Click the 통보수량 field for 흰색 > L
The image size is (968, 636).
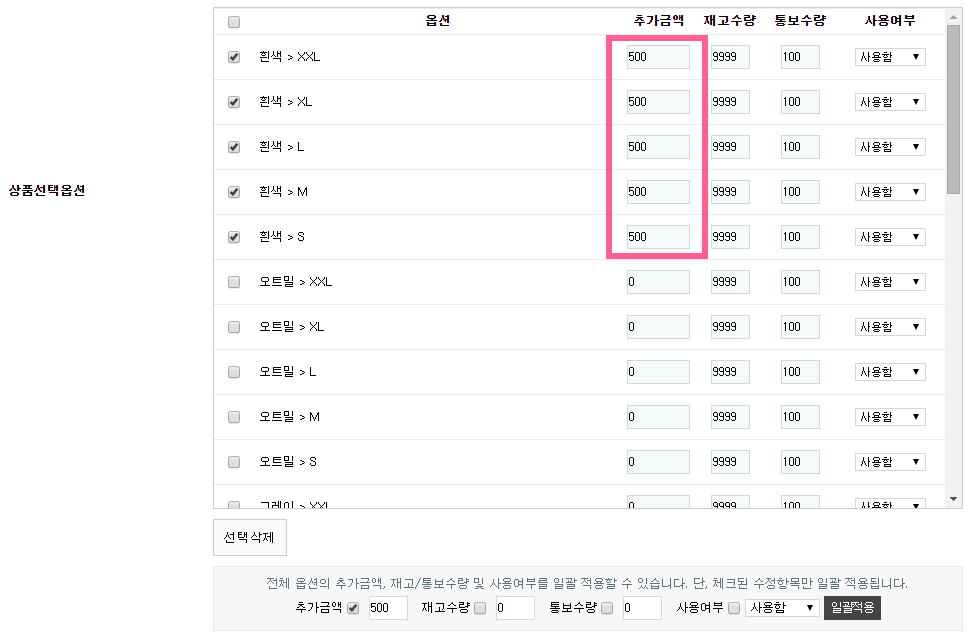tap(800, 147)
